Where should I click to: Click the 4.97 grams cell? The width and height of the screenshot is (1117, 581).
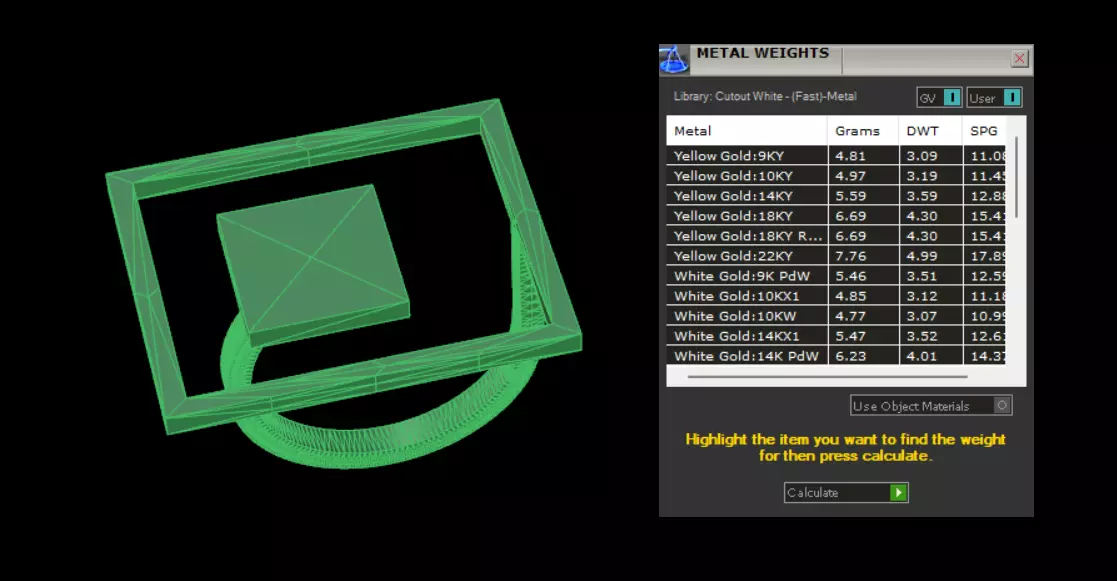coord(863,175)
